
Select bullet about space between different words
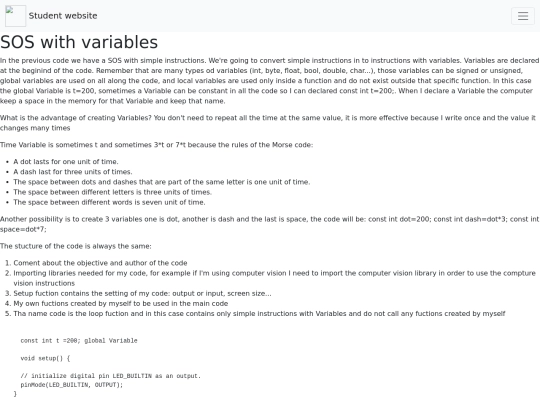pos(109,202)
